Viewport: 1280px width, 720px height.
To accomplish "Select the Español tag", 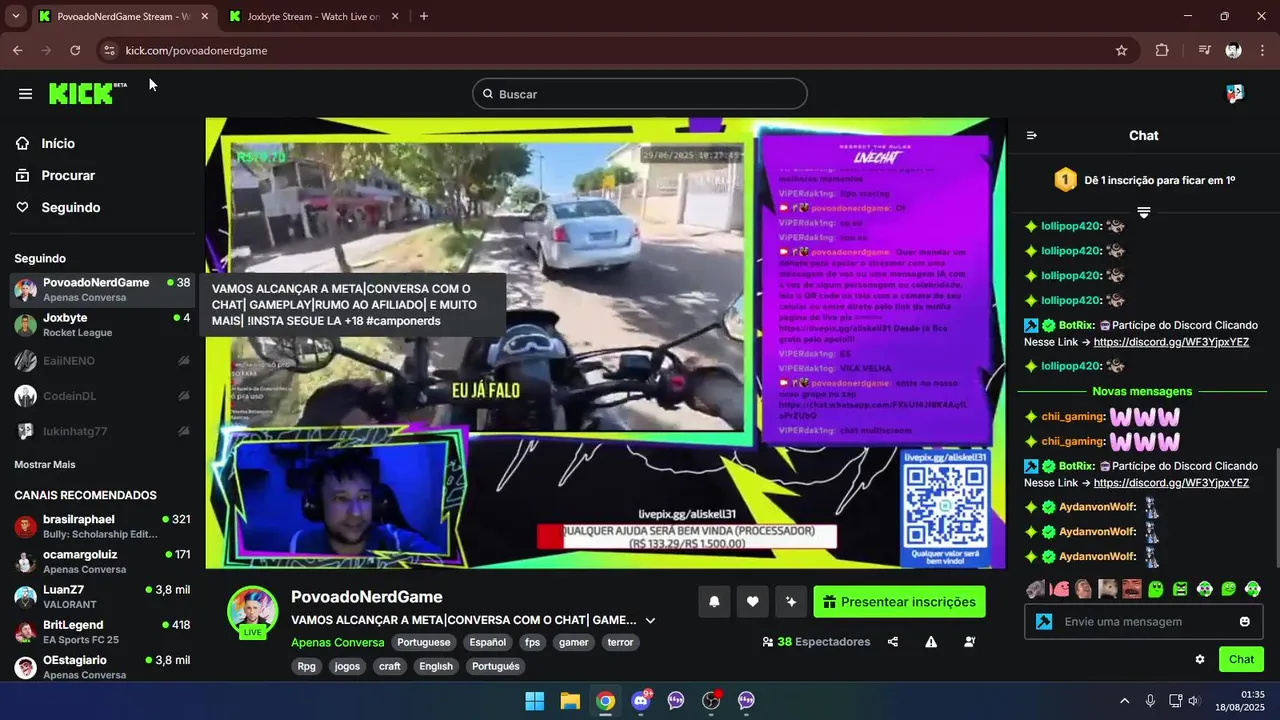I will [x=488, y=642].
